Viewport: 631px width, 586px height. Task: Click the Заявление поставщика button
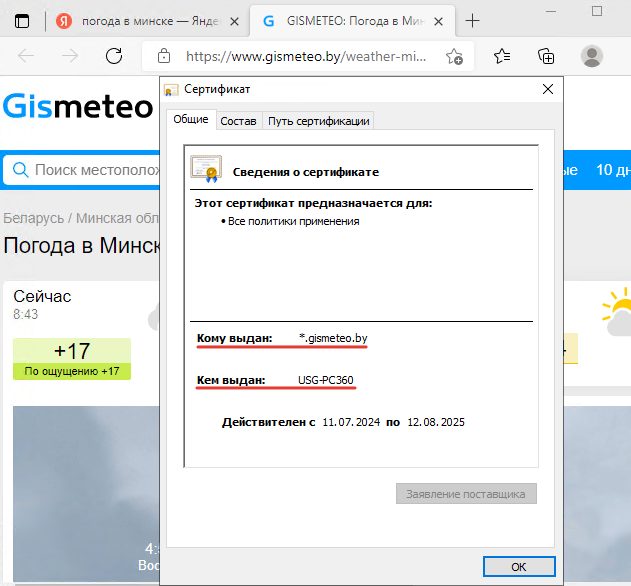(466, 493)
